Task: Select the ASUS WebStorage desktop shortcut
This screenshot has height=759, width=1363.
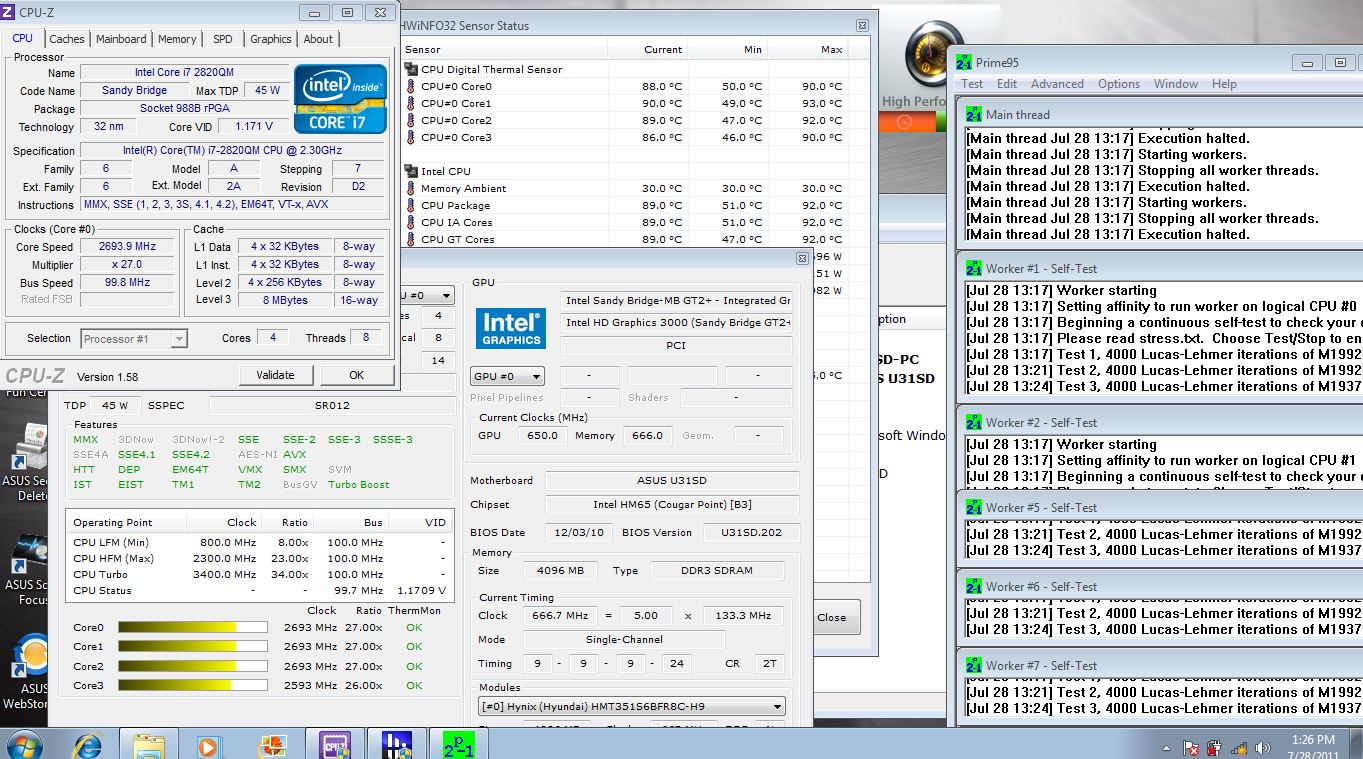Action: (x=25, y=670)
